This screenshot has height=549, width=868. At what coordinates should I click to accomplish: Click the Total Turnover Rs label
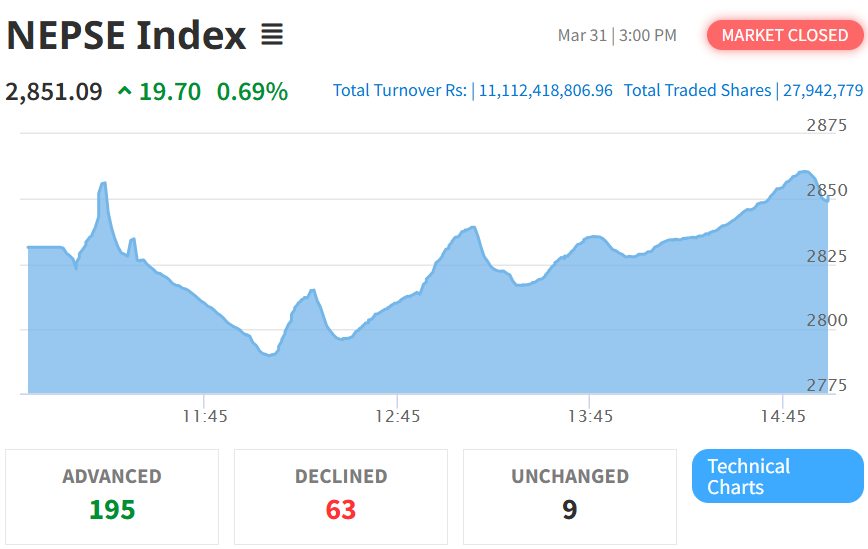(399, 91)
